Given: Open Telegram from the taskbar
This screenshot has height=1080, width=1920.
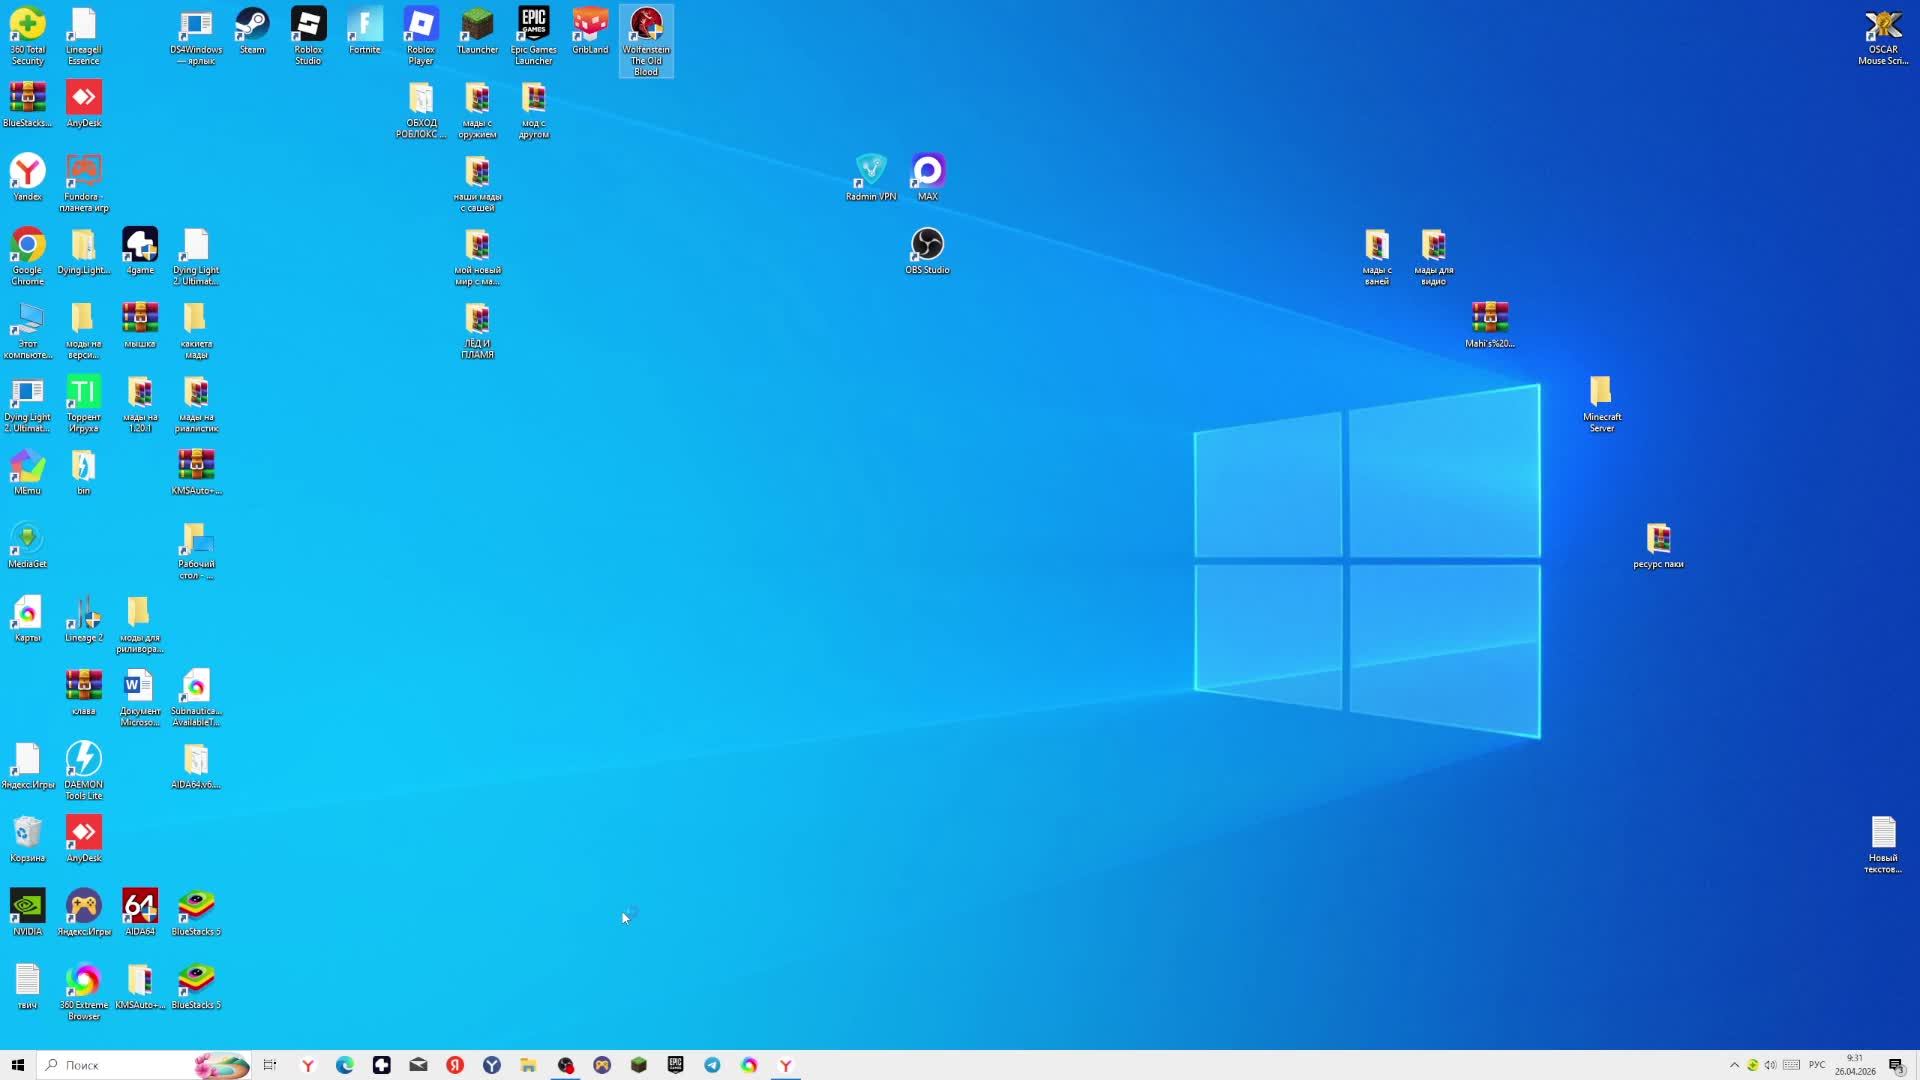Looking at the screenshot, I should coord(712,1065).
